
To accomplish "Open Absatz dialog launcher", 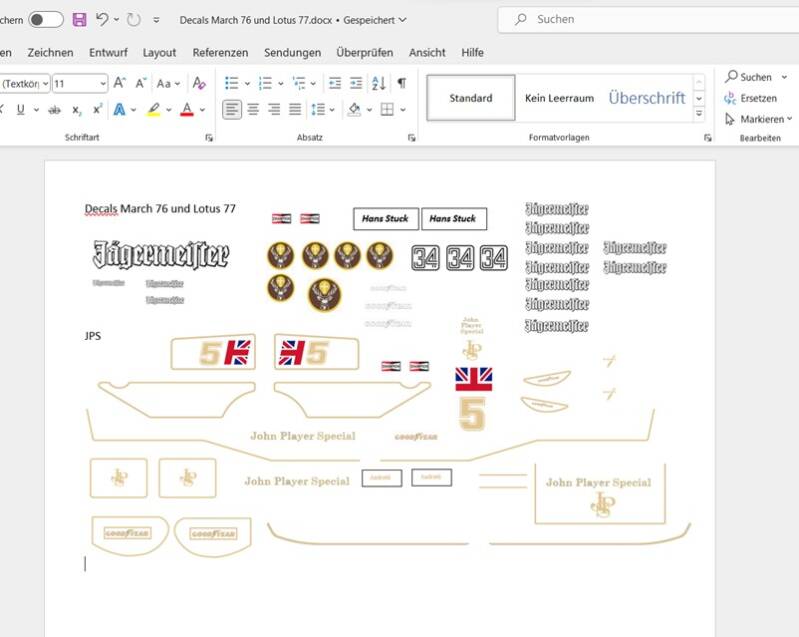I will click(x=412, y=138).
